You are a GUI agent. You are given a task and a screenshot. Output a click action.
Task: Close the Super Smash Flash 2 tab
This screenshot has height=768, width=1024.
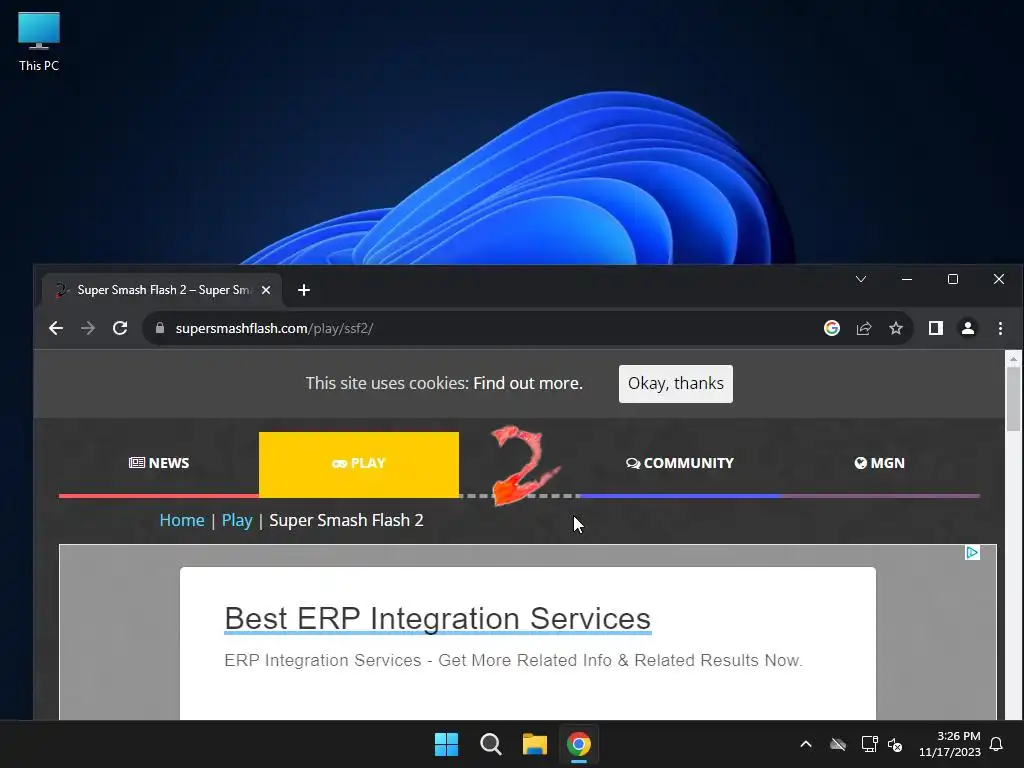coord(266,290)
